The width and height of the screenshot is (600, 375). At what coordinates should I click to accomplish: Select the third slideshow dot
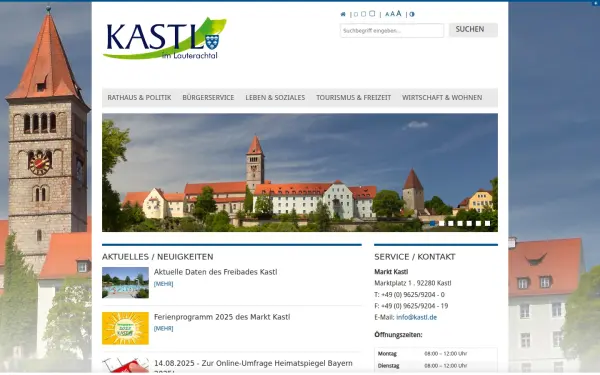click(x=451, y=223)
